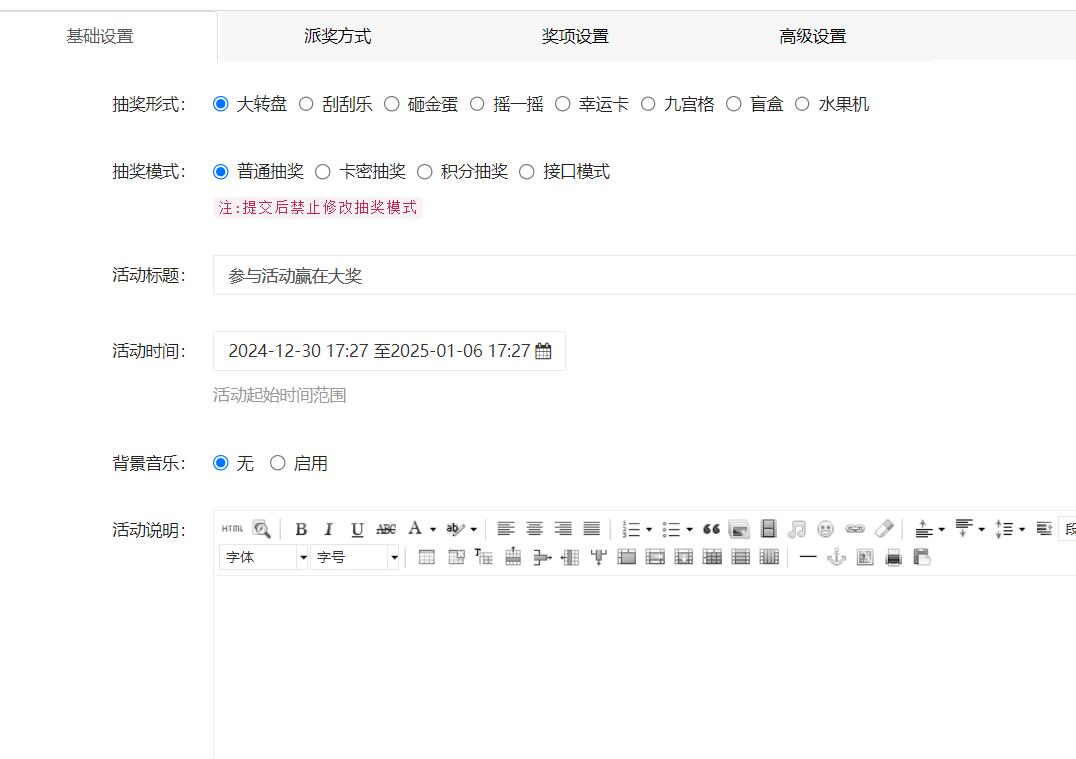
Task: Click the hyperlink icon in the editor toolbar
Action: (854, 529)
